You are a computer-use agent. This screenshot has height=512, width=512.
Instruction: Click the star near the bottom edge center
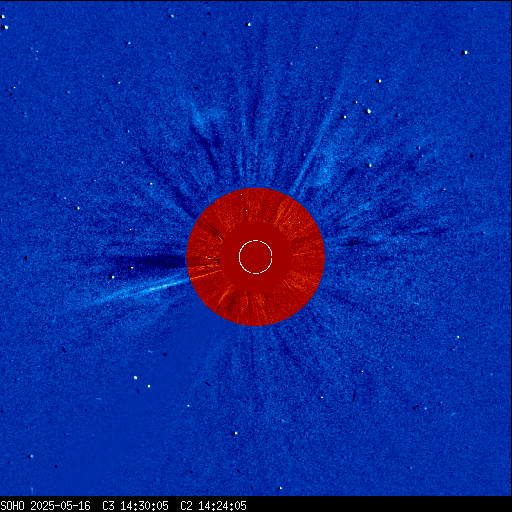pyautogui.click(x=280, y=488)
